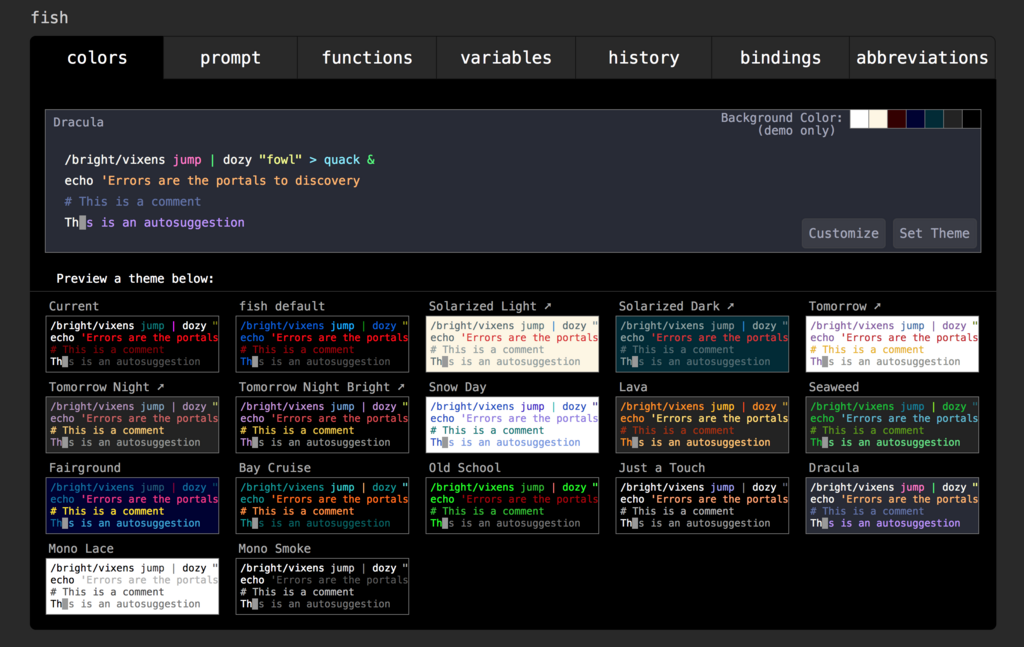The height and width of the screenshot is (647, 1024).
Task: Choose the Seaweed theme thumbnail
Action: point(892,424)
